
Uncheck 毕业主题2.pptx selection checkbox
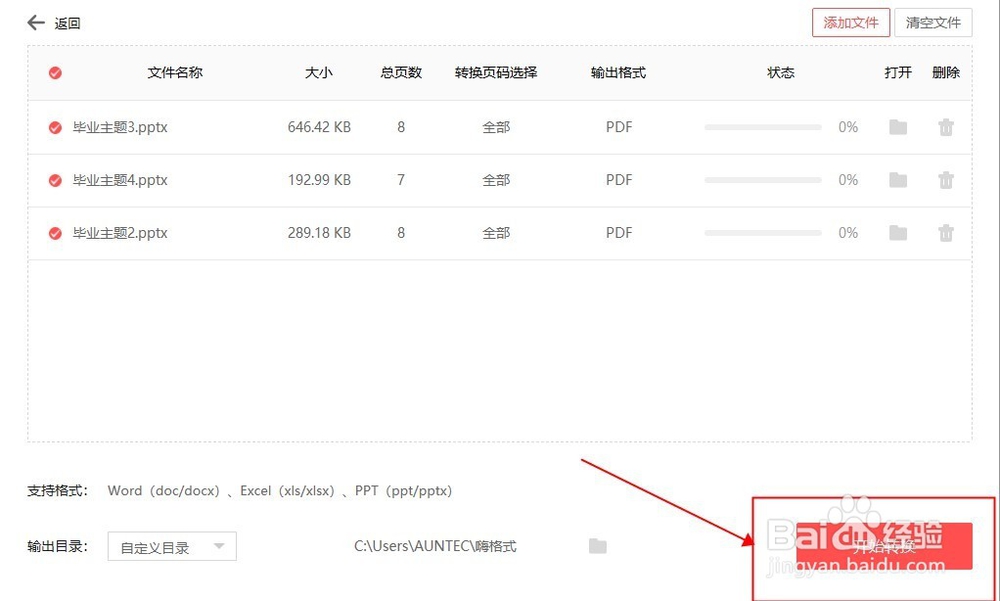[x=54, y=233]
